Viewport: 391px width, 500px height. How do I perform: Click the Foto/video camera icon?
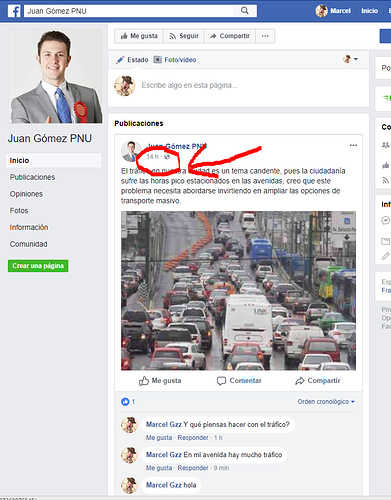pos(157,60)
